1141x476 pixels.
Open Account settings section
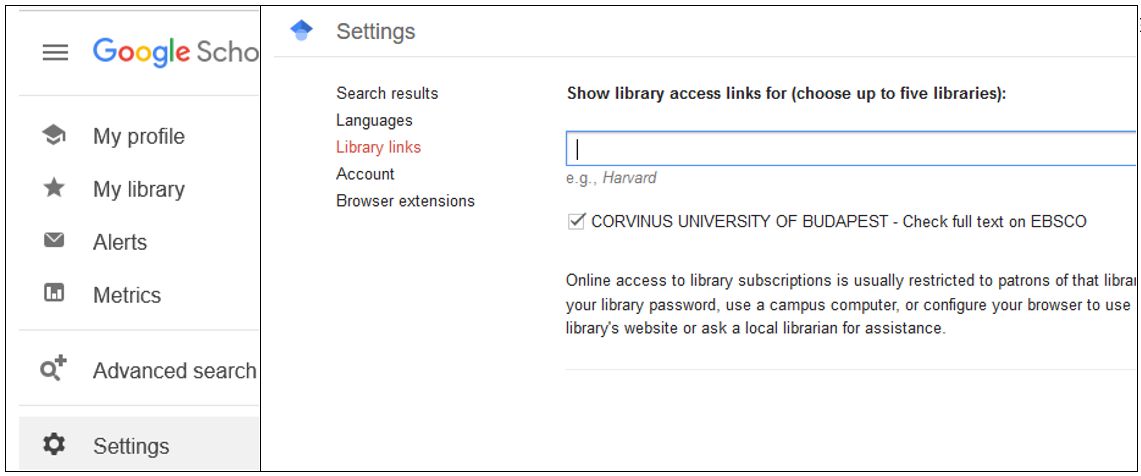(x=365, y=174)
